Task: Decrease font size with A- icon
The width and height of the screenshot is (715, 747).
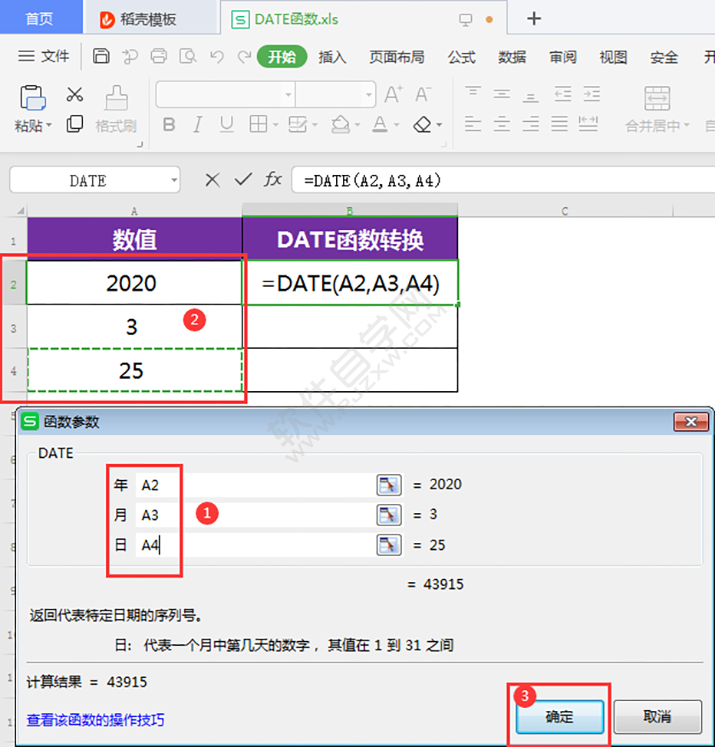Action: pyautogui.click(x=423, y=94)
